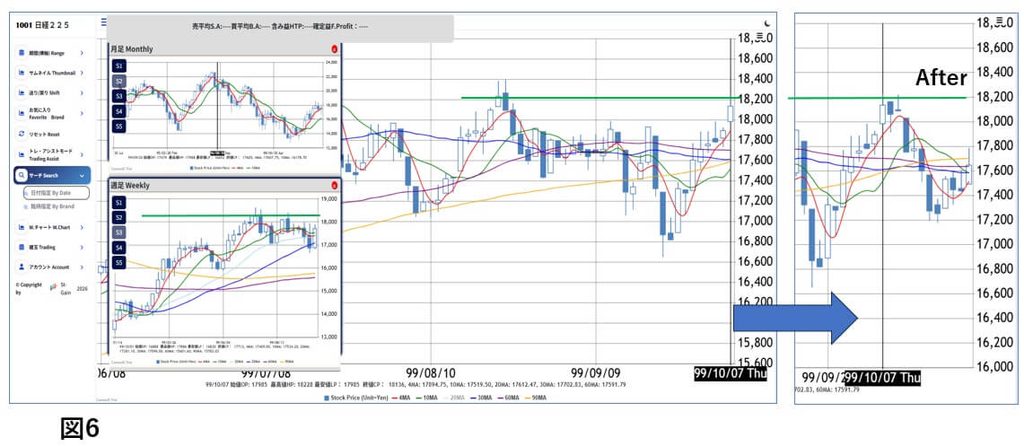This screenshot has width=1024, height=446.
Task: Click the OP/HP/LP/CP price info line below the chart
Action: pos(415,385)
